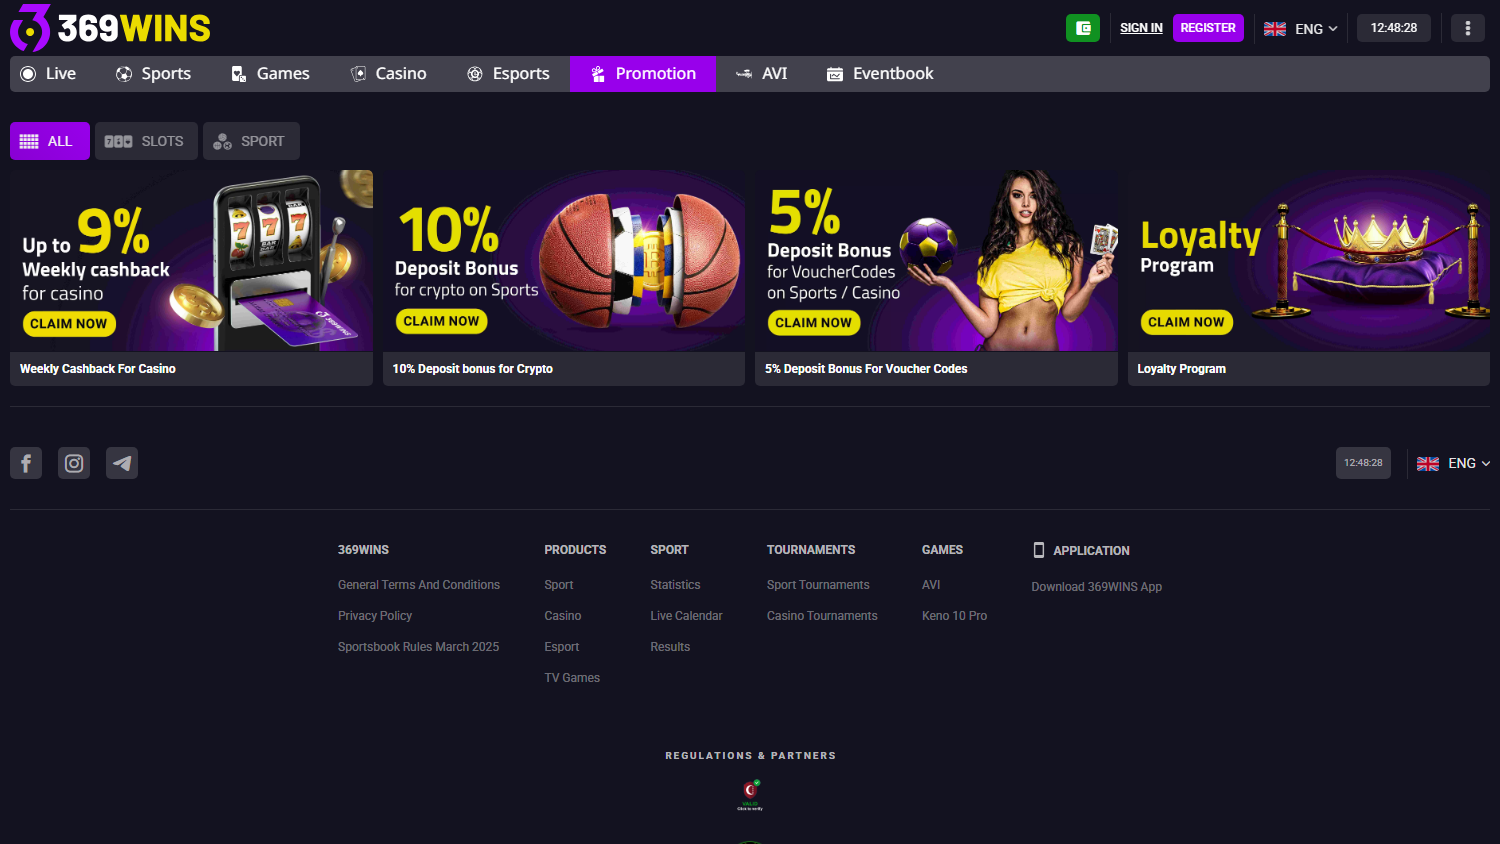Click the Sport link under PRODUCTS

click(x=559, y=585)
